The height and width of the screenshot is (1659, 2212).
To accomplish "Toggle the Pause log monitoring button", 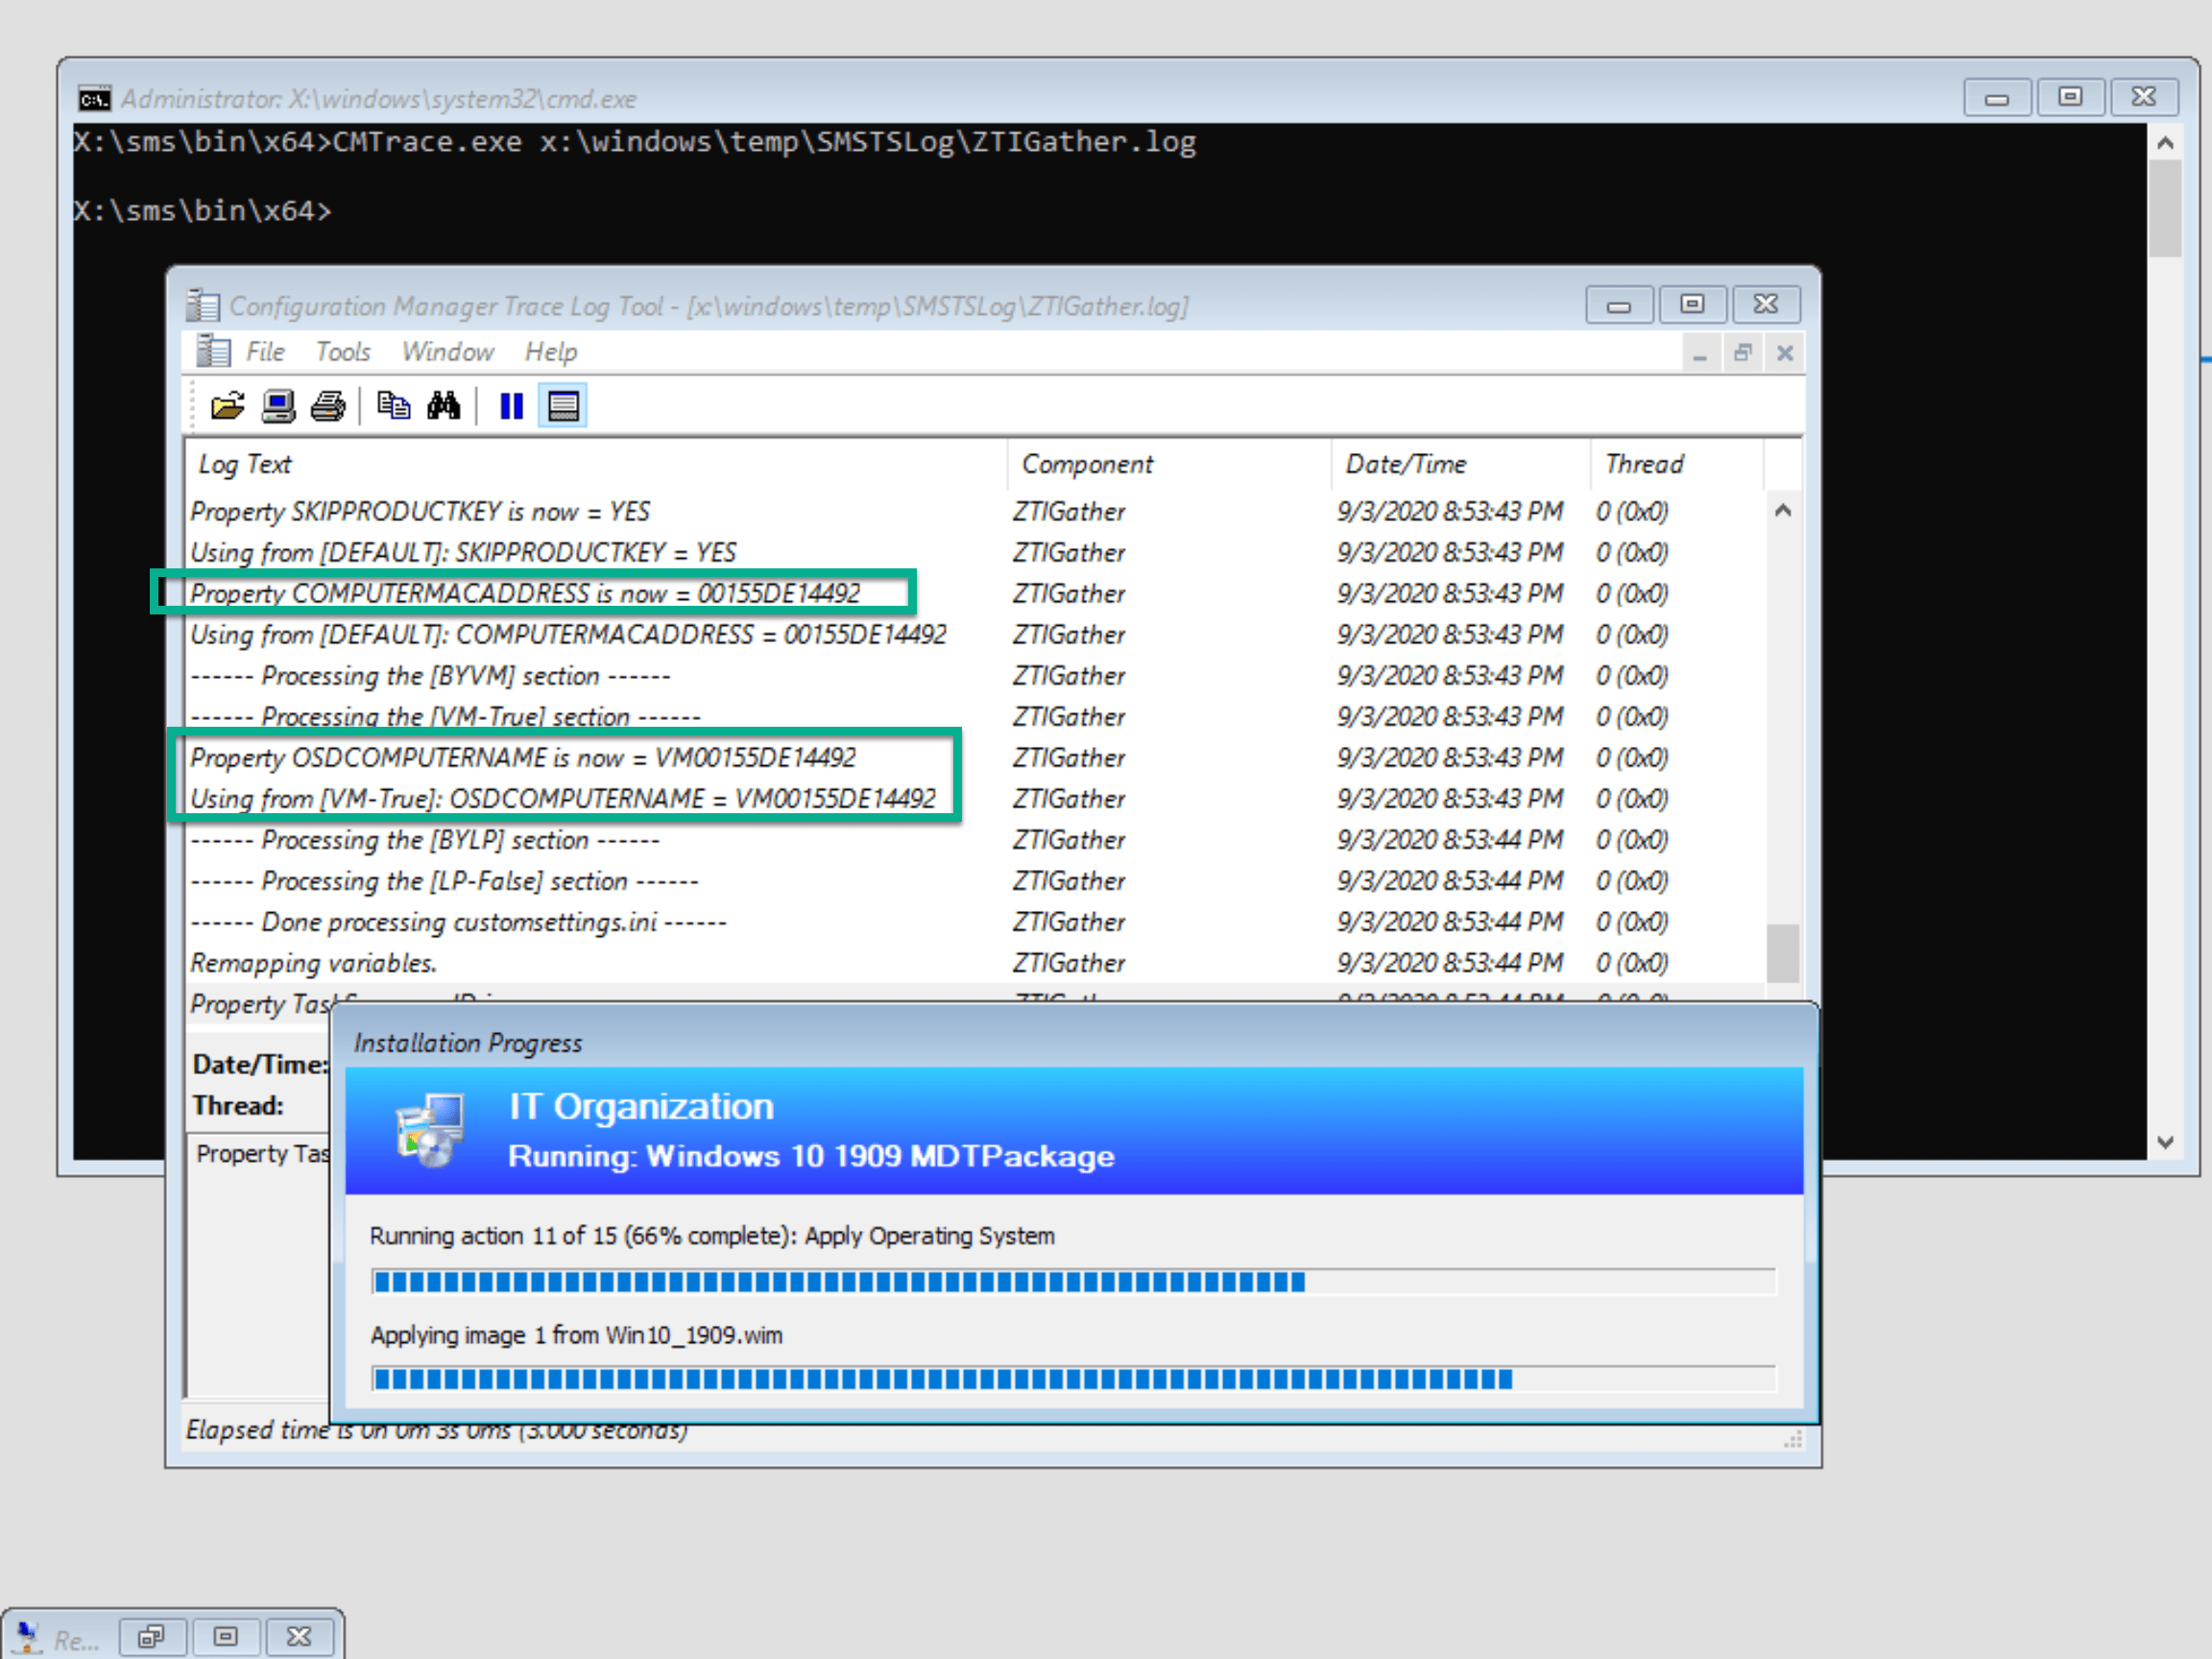I will pos(511,406).
